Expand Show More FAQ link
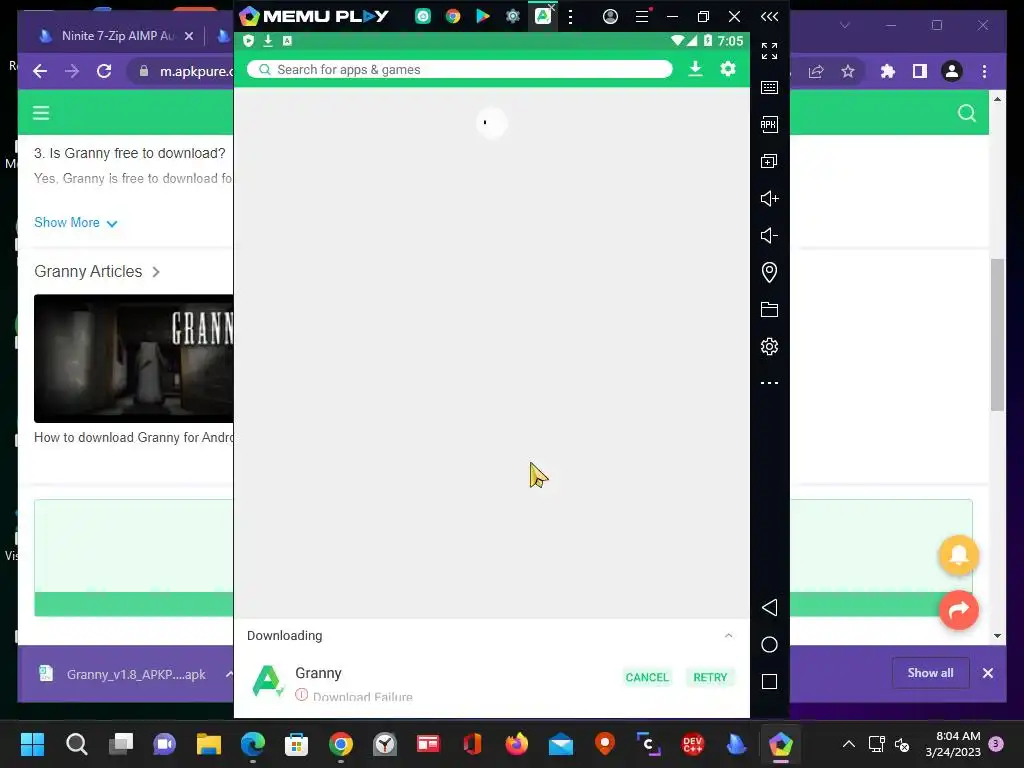 (76, 223)
